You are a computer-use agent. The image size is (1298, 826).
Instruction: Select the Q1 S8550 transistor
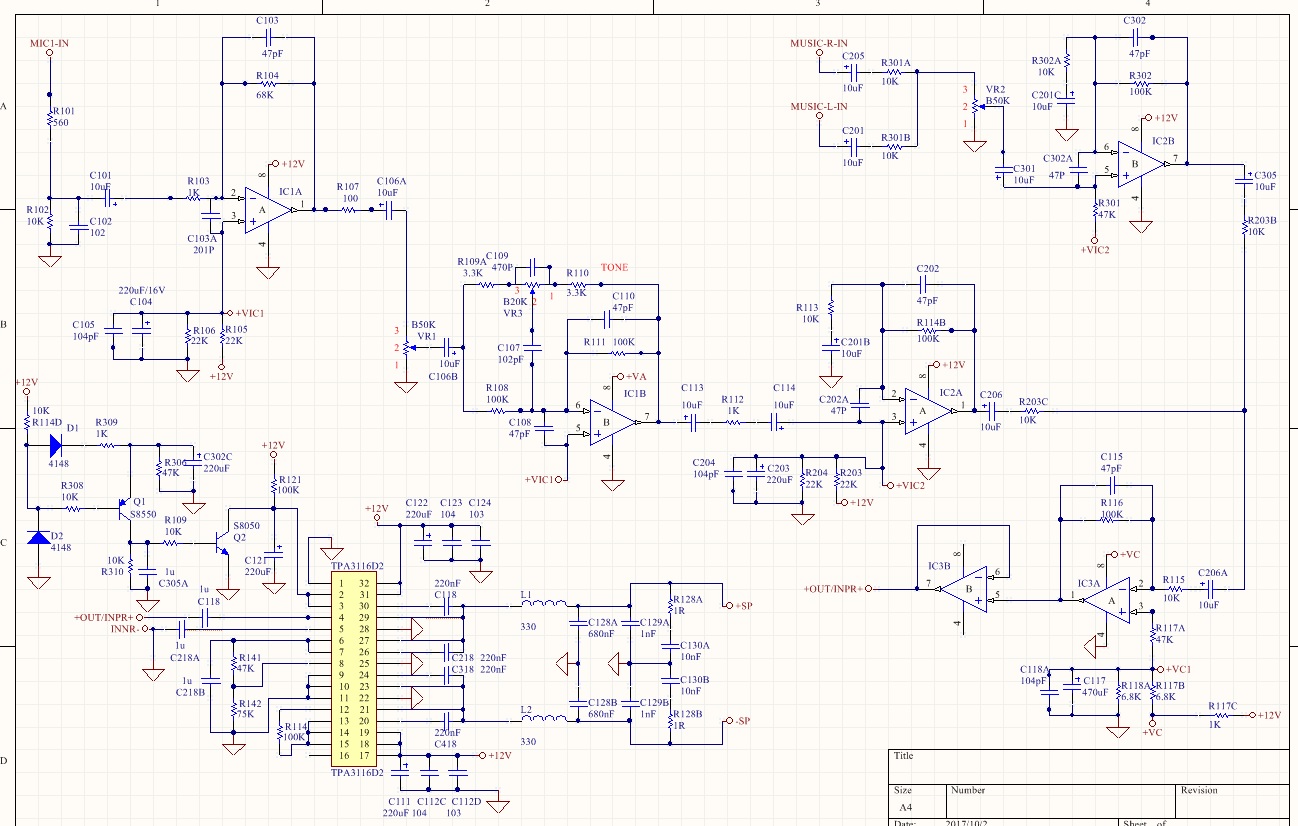coord(126,508)
